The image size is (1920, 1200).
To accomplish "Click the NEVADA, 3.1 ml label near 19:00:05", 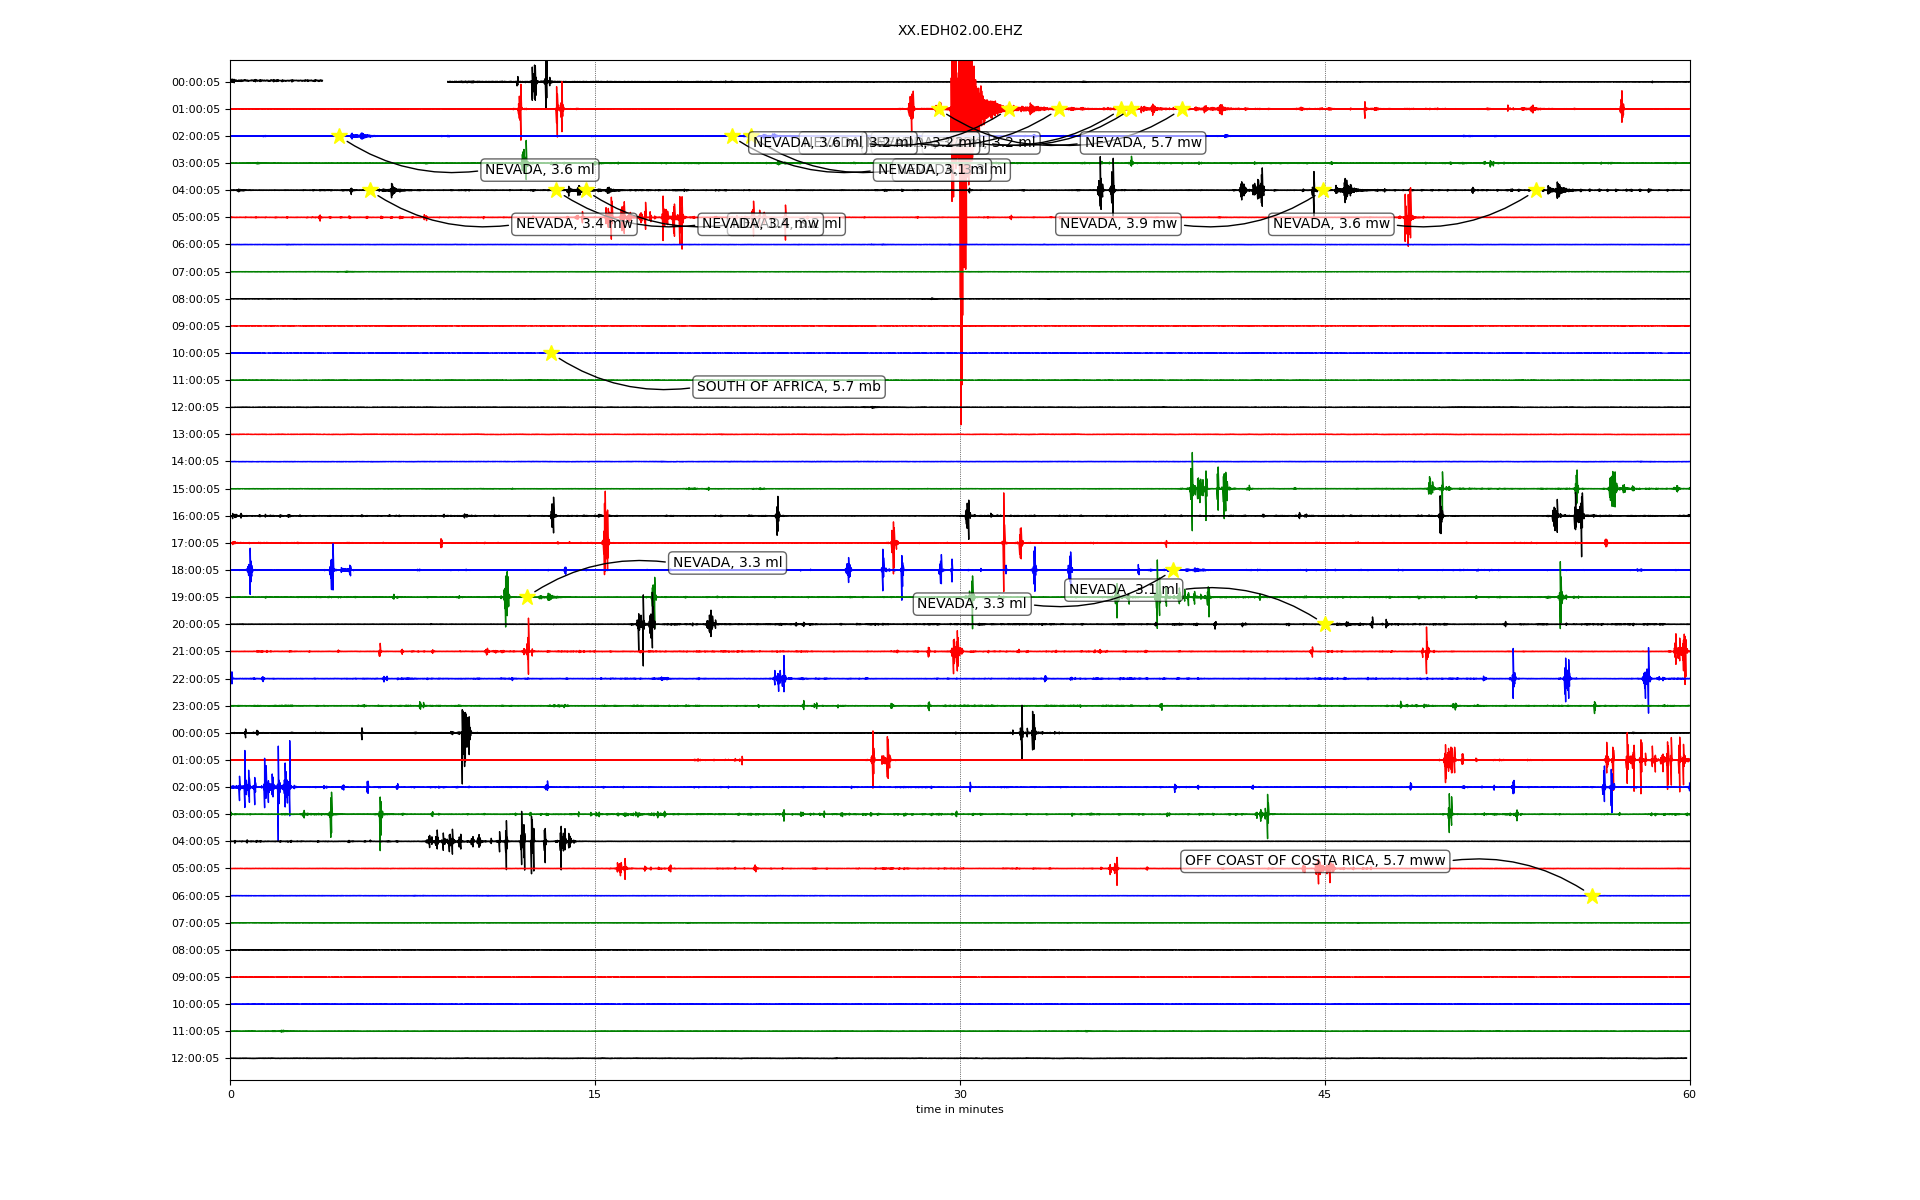I will point(1123,590).
